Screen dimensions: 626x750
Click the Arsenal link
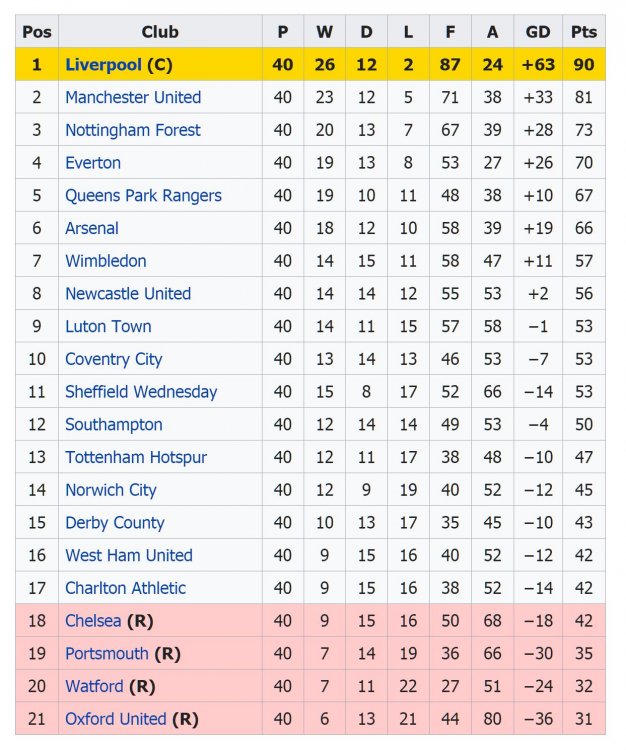pos(92,228)
